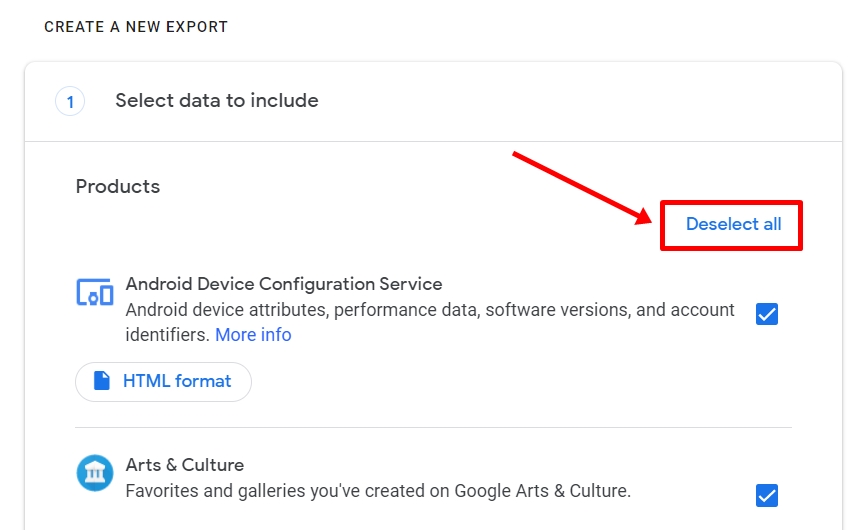Select the Android Device Configuration Service title
This screenshot has width=864, height=530.
tap(284, 284)
